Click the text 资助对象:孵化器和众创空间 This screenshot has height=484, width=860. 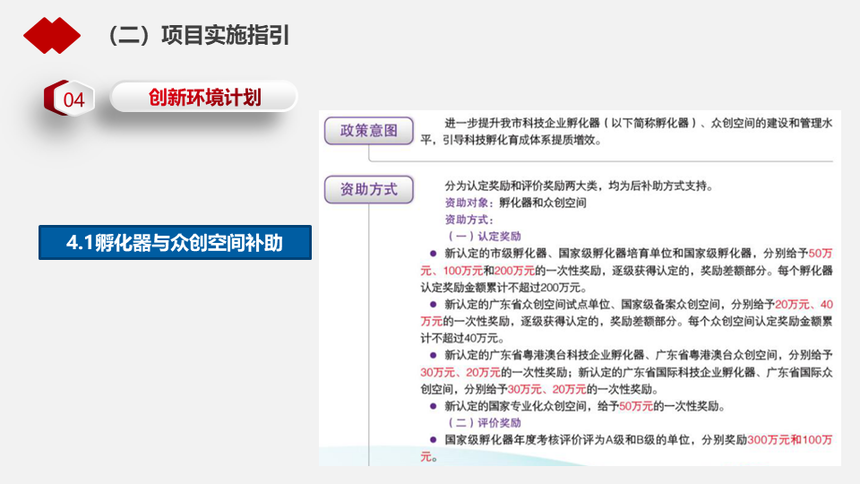point(516,203)
